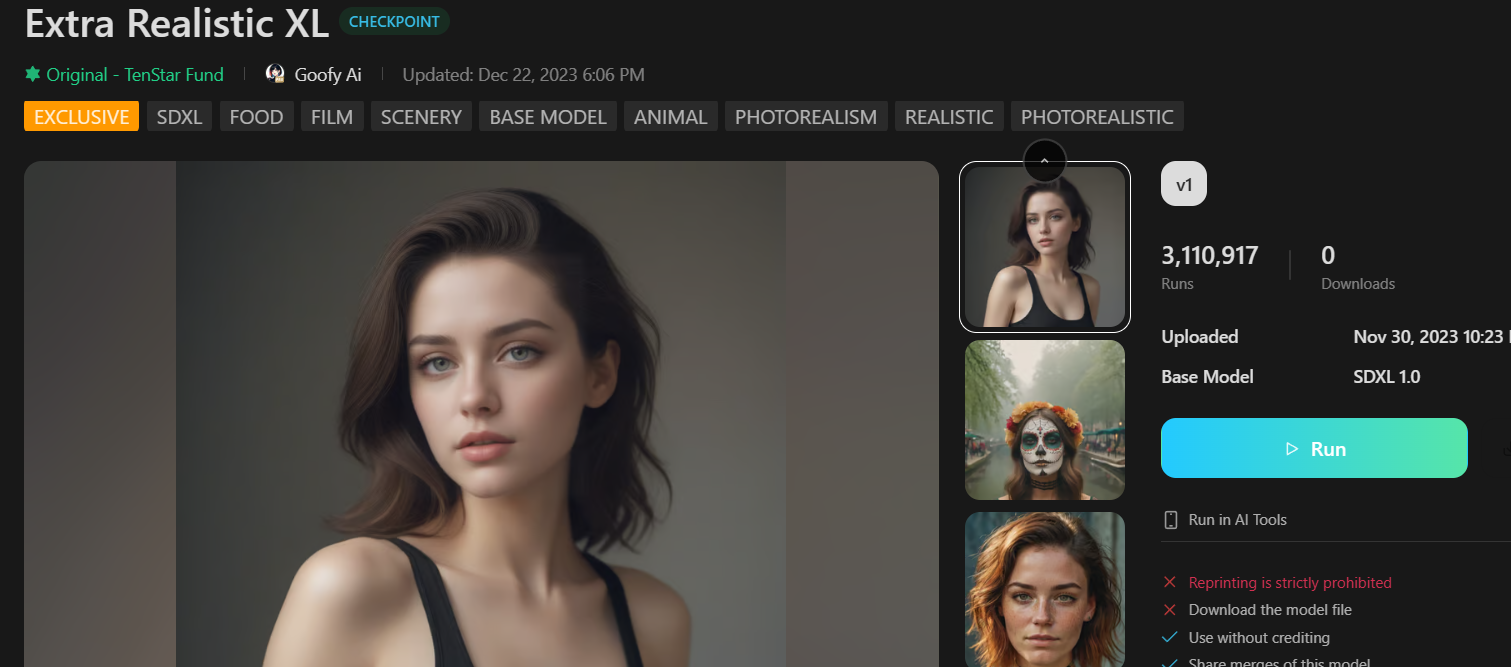Click the phone icon beside Run in AI Tools

(x=1171, y=520)
